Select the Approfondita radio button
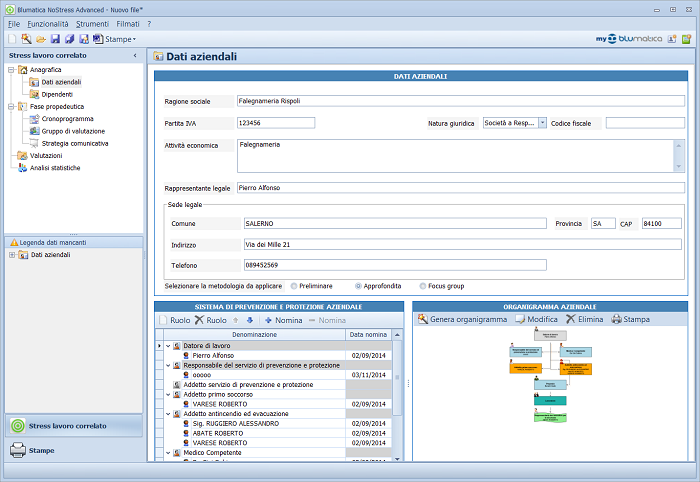The image size is (700, 482). pyautogui.click(x=359, y=286)
